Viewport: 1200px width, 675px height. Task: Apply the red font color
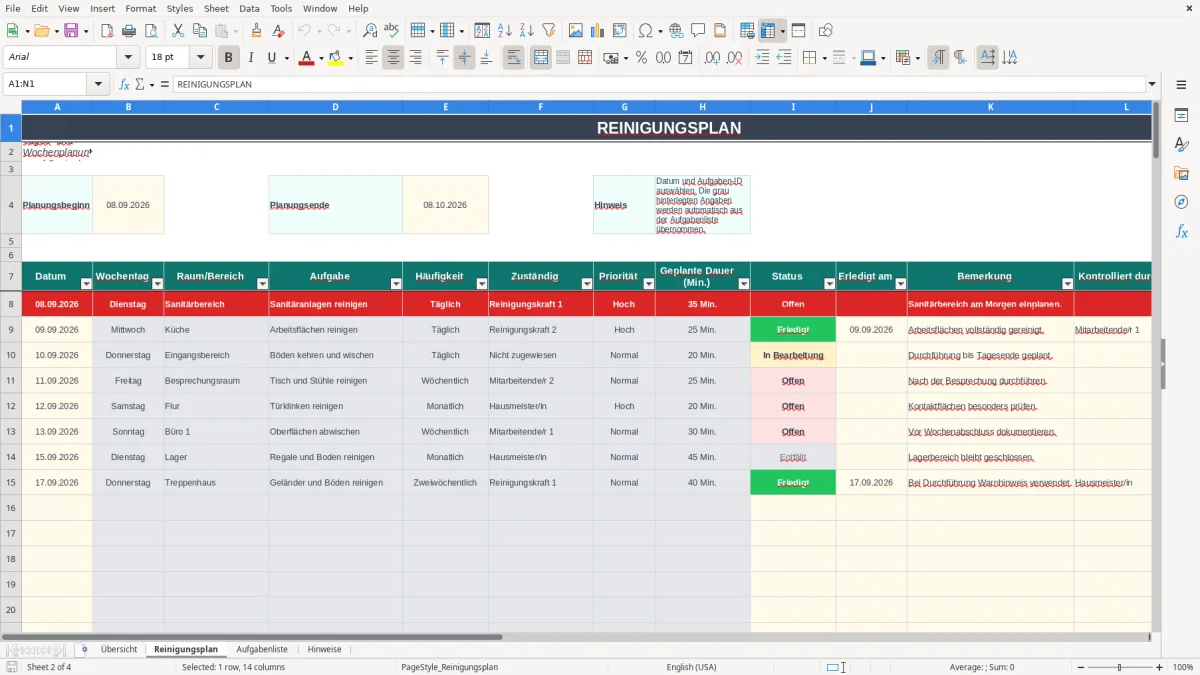[x=306, y=58]
